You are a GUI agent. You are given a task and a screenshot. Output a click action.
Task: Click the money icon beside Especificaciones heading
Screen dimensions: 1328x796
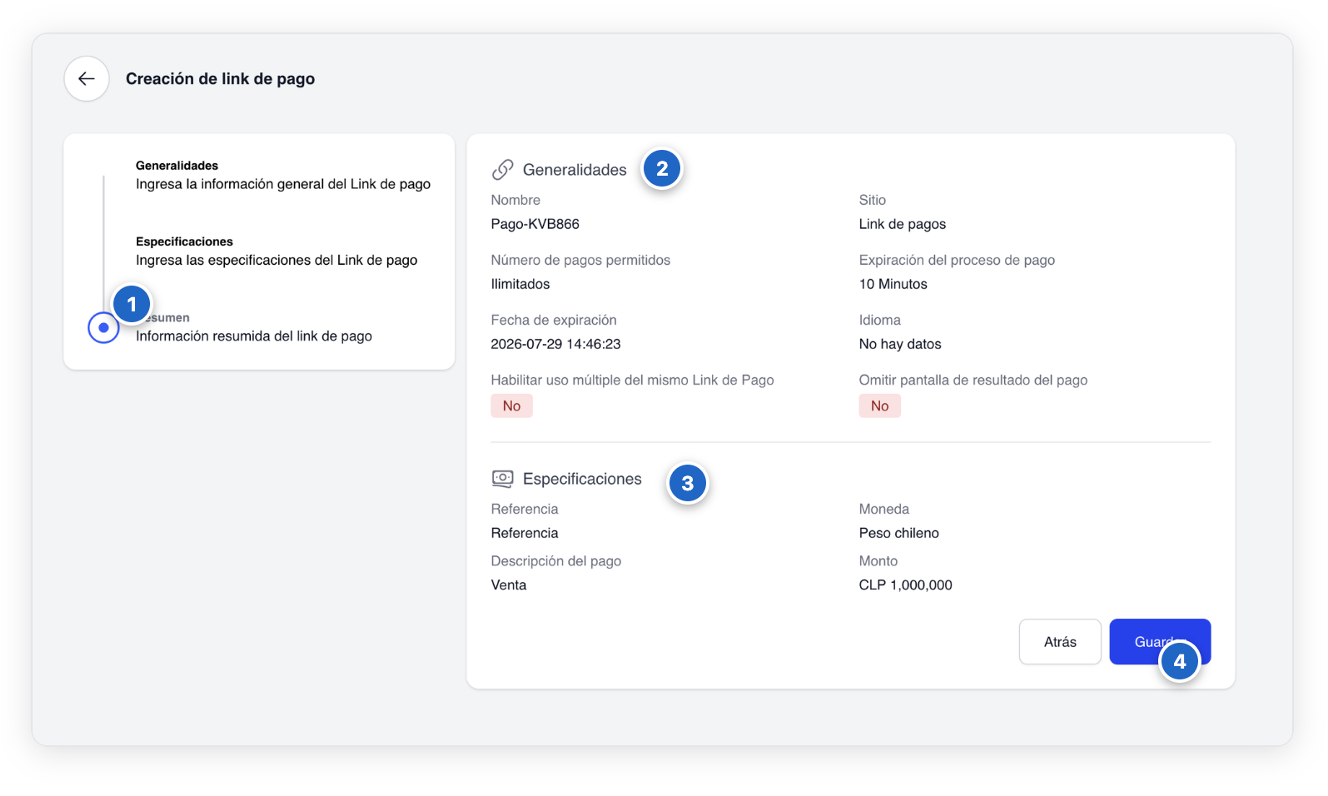pyautogui.click(x=502, y=479)
